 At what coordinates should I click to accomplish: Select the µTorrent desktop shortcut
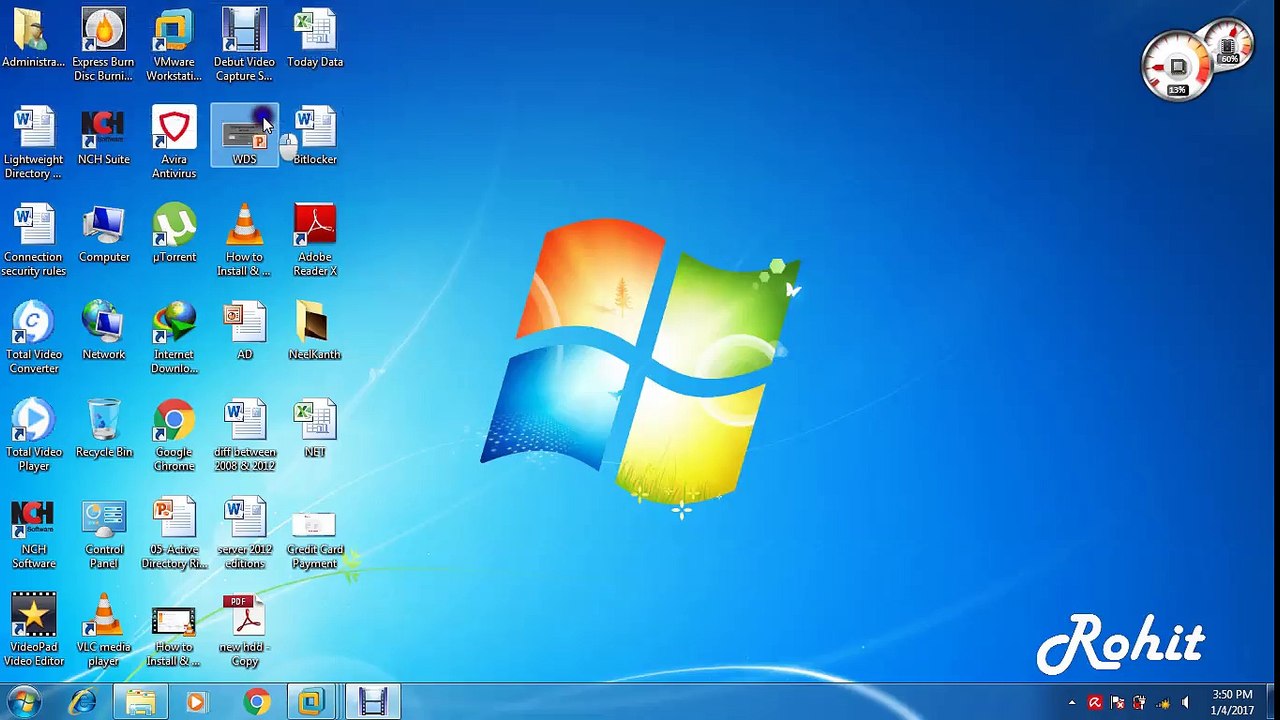click(x=174, y=235)
